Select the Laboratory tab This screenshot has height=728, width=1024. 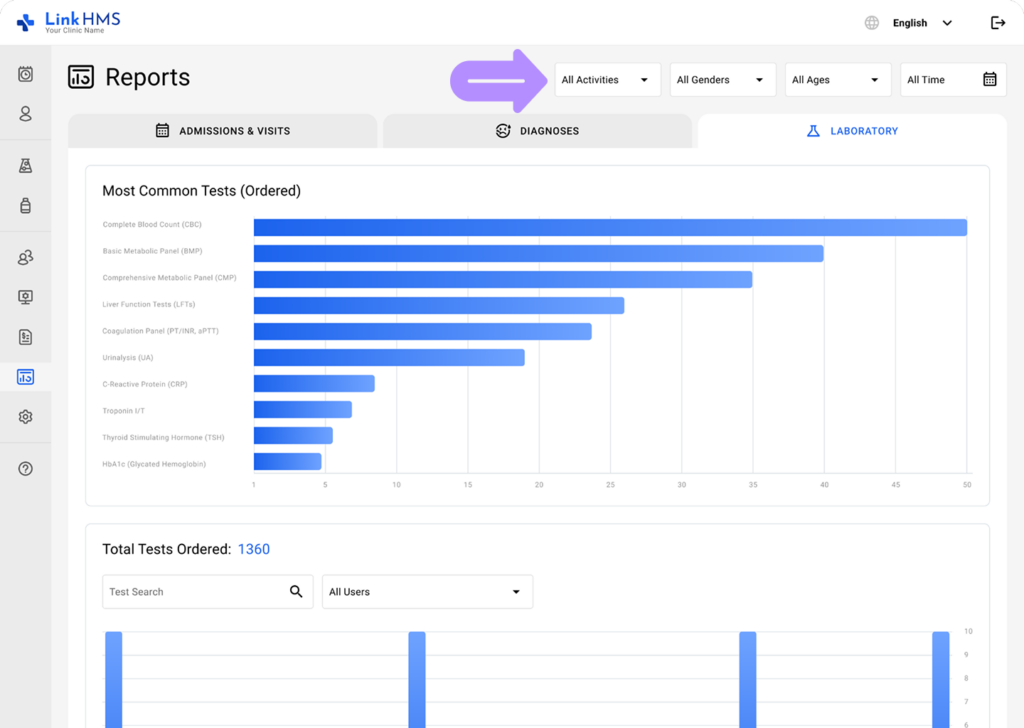tap(852, 131)
